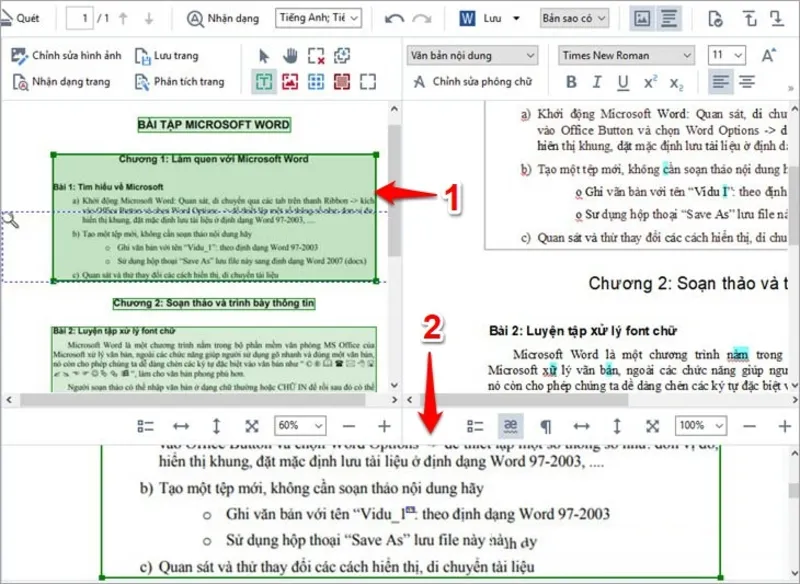Screen dimensions: 800x584
Task: Expand the formatting toolbar overflow chevron
Action: point(791,89)
